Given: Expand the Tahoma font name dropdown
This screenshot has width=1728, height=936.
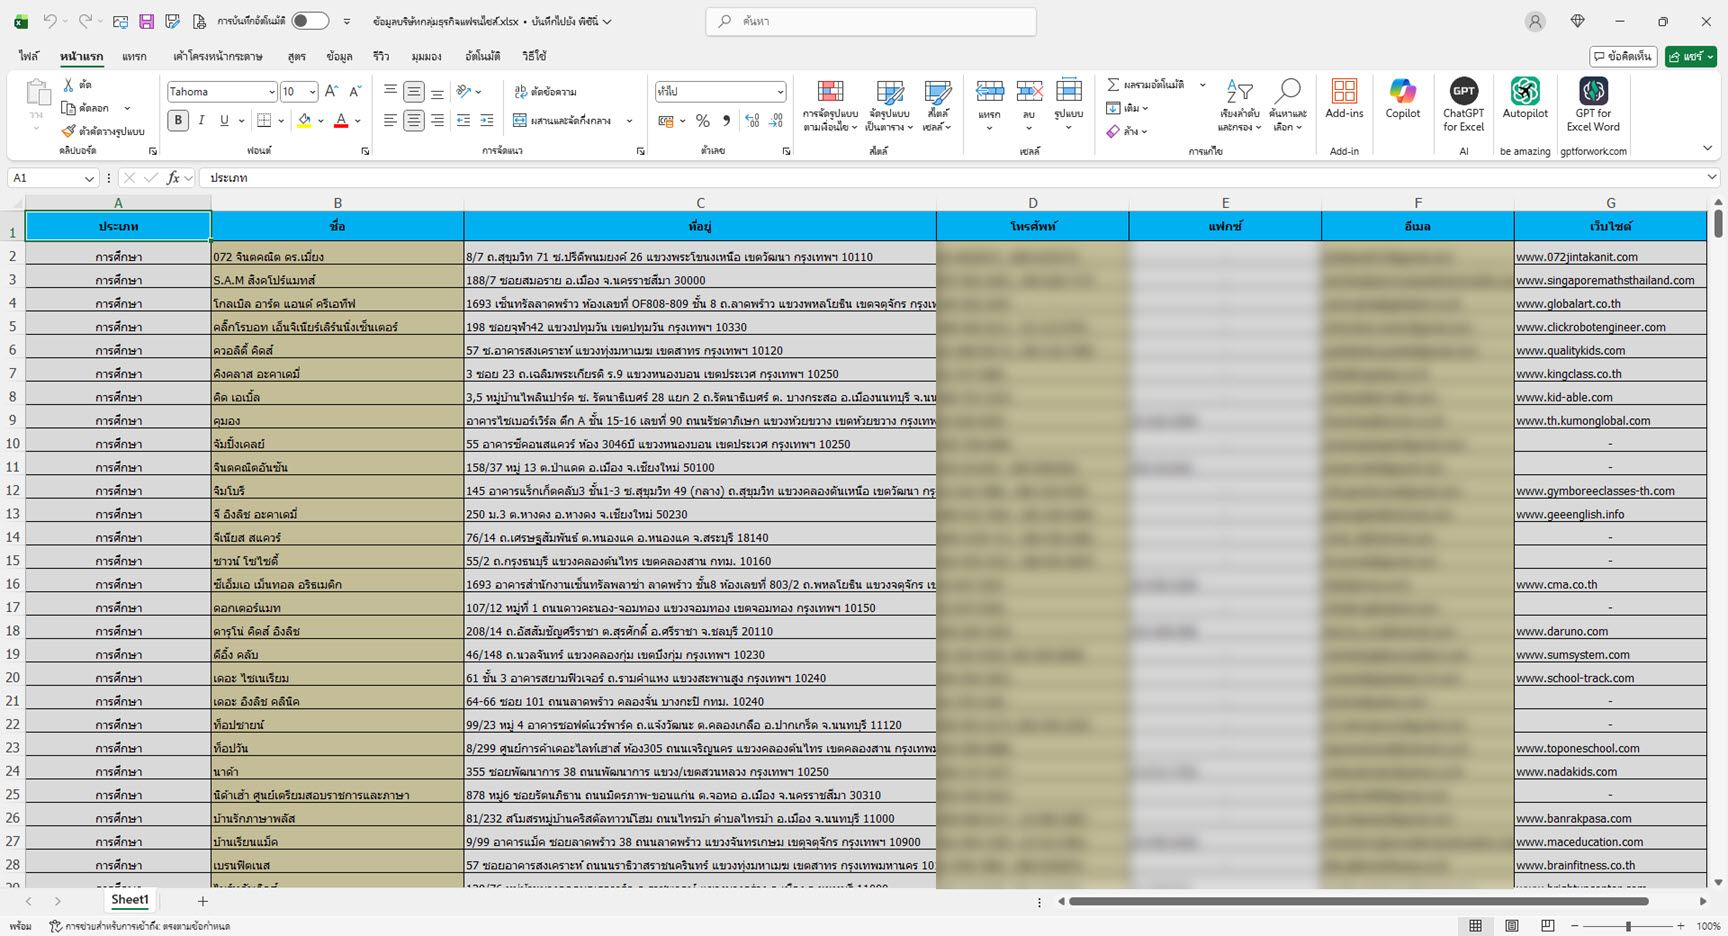Looking at the screenshot, I should tap(271, 92).
